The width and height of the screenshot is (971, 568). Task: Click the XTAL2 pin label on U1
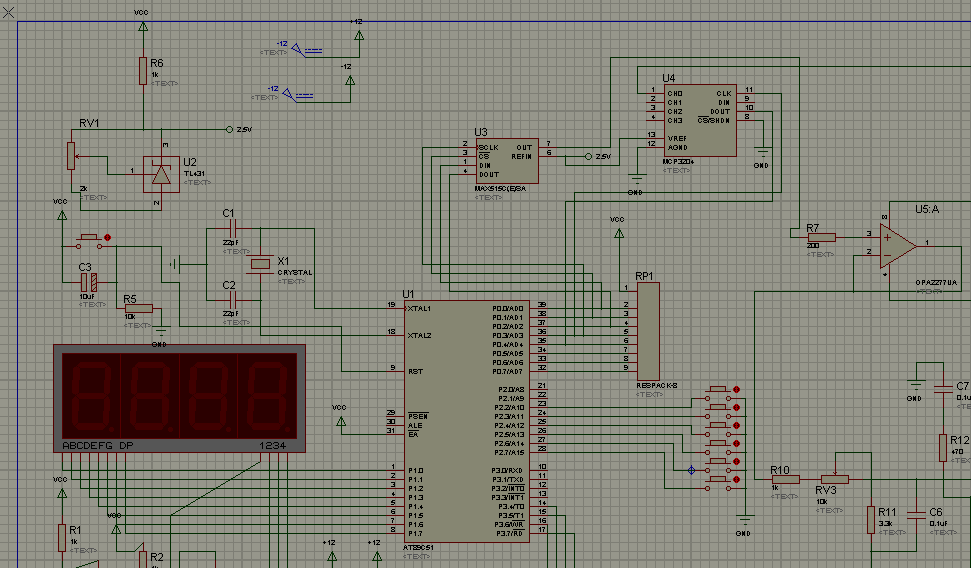point(419,336)
